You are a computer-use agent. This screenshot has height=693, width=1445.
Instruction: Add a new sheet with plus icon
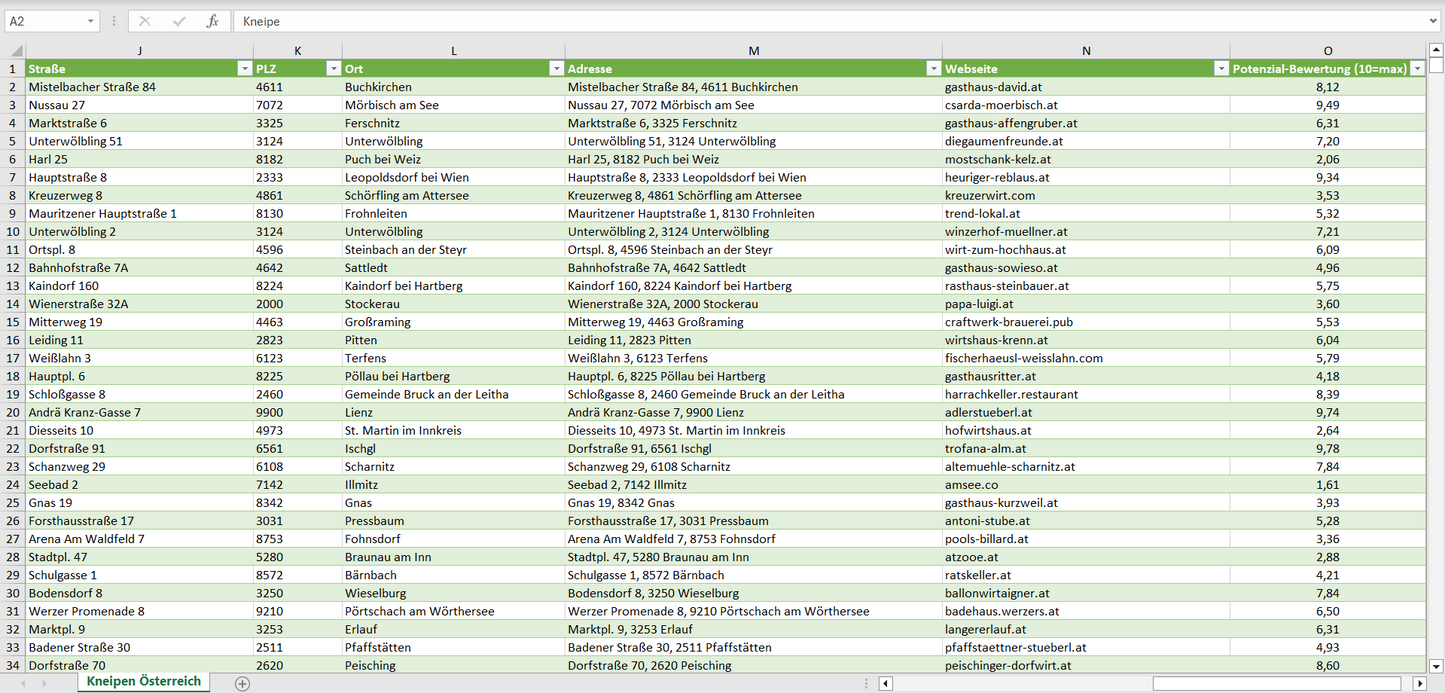click(242, 684)
